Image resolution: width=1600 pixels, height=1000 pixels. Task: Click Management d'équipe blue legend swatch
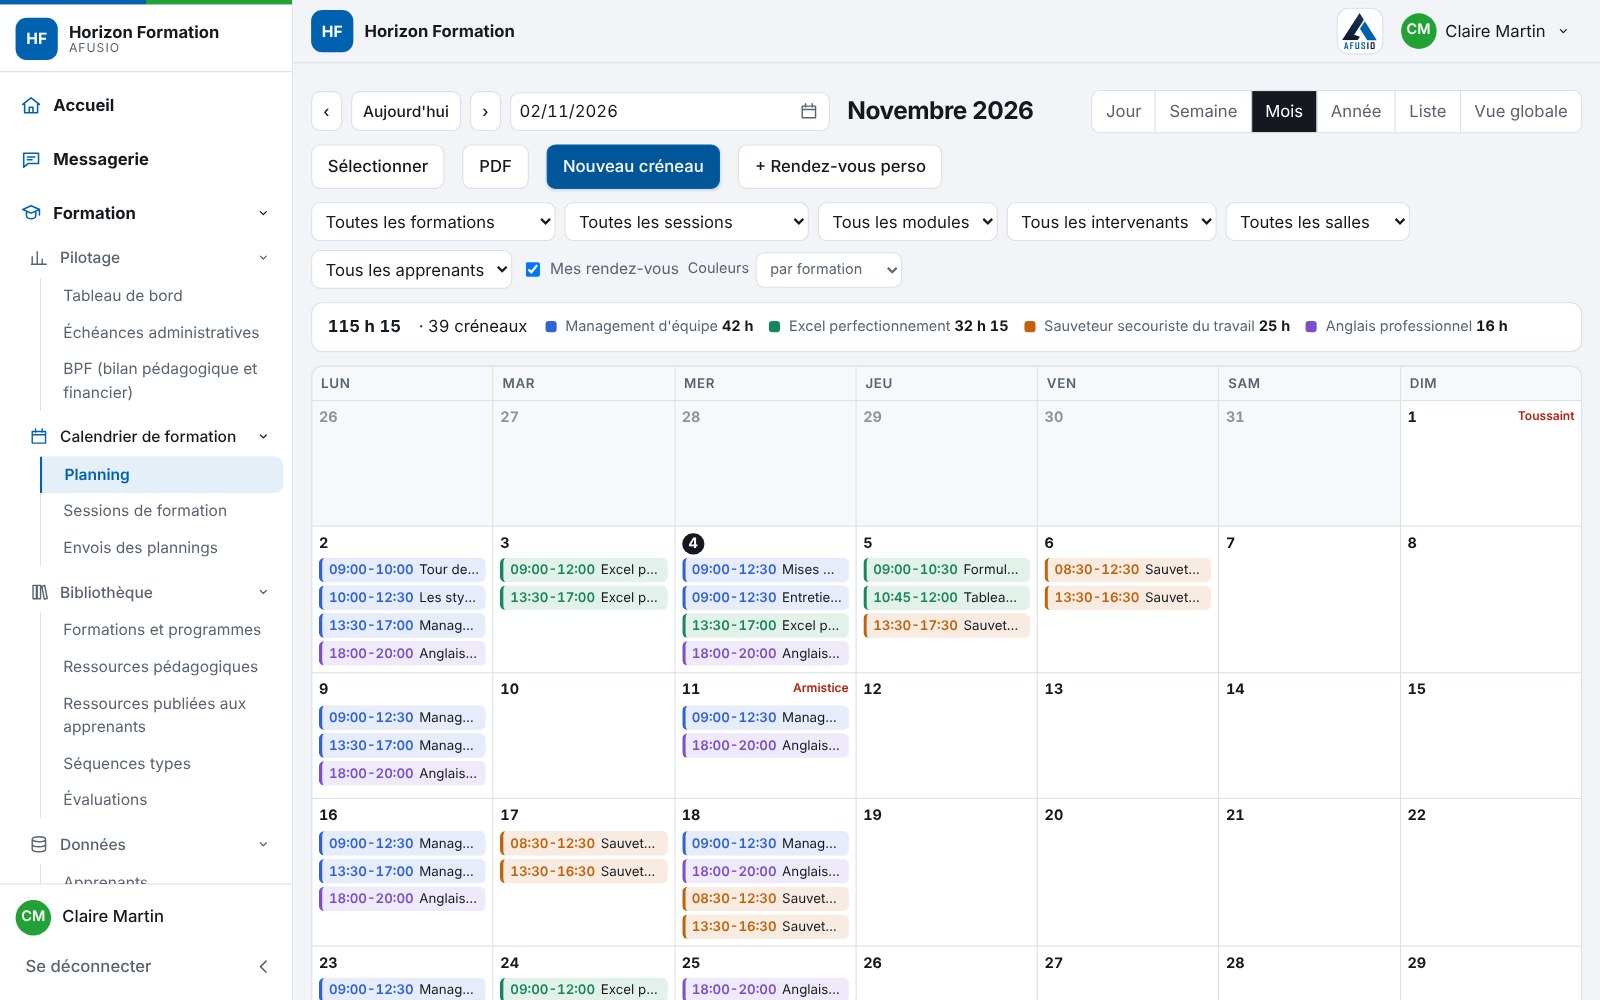[x=551, y=327]
